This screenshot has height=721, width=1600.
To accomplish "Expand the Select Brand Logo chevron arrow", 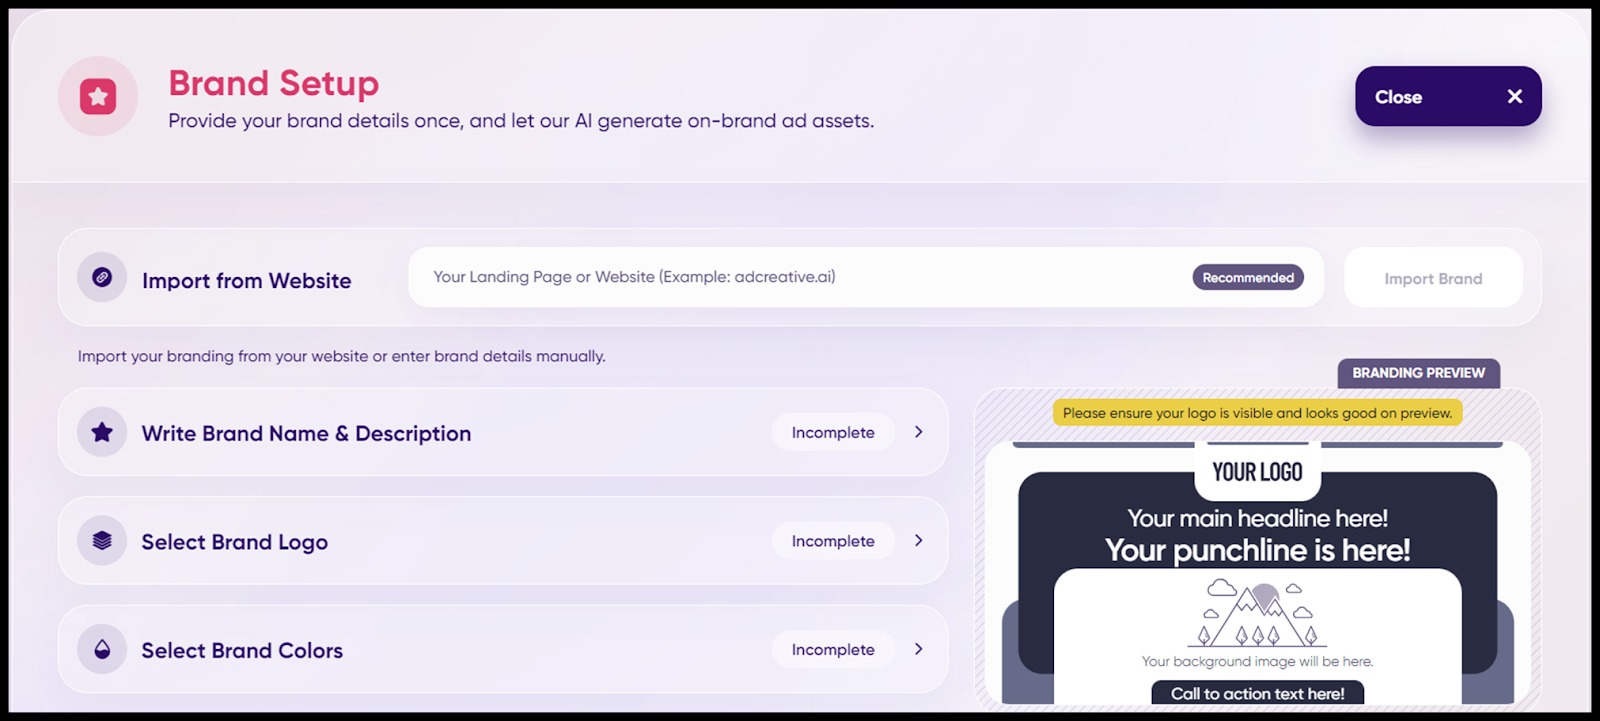I will 918,541.
